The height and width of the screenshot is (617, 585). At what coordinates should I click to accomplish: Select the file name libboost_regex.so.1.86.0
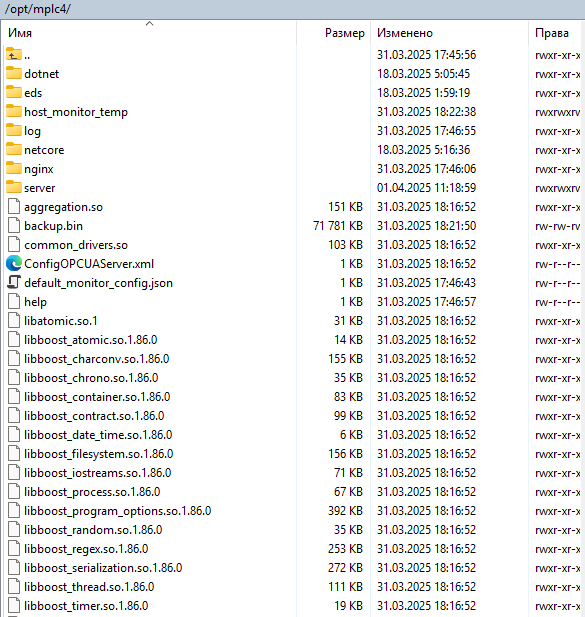click(86, 549)
